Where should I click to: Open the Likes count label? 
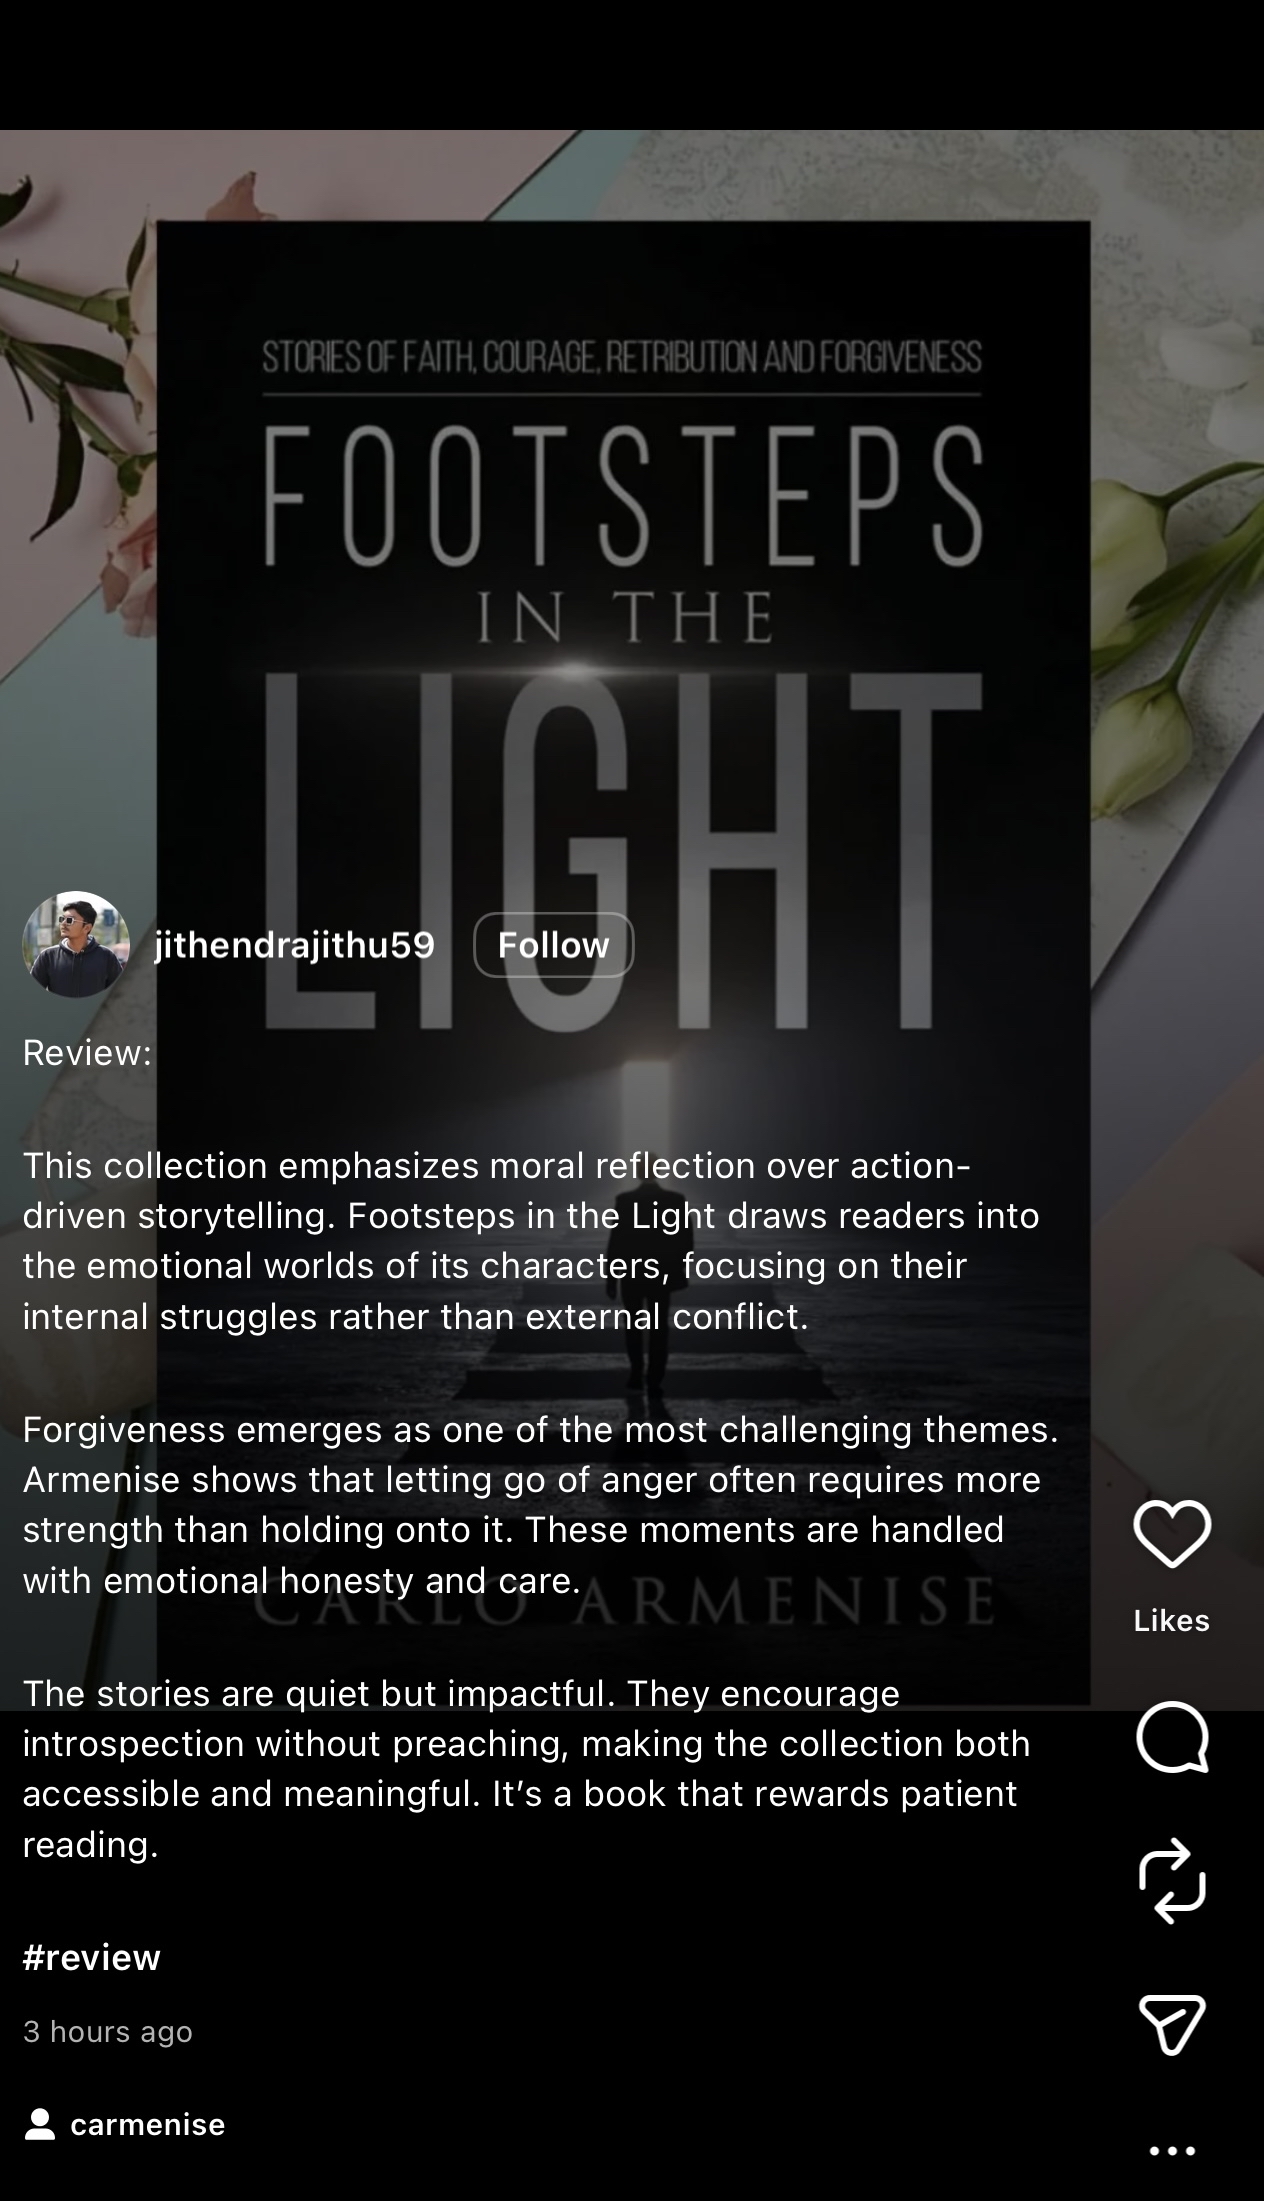(1172, 1620)
